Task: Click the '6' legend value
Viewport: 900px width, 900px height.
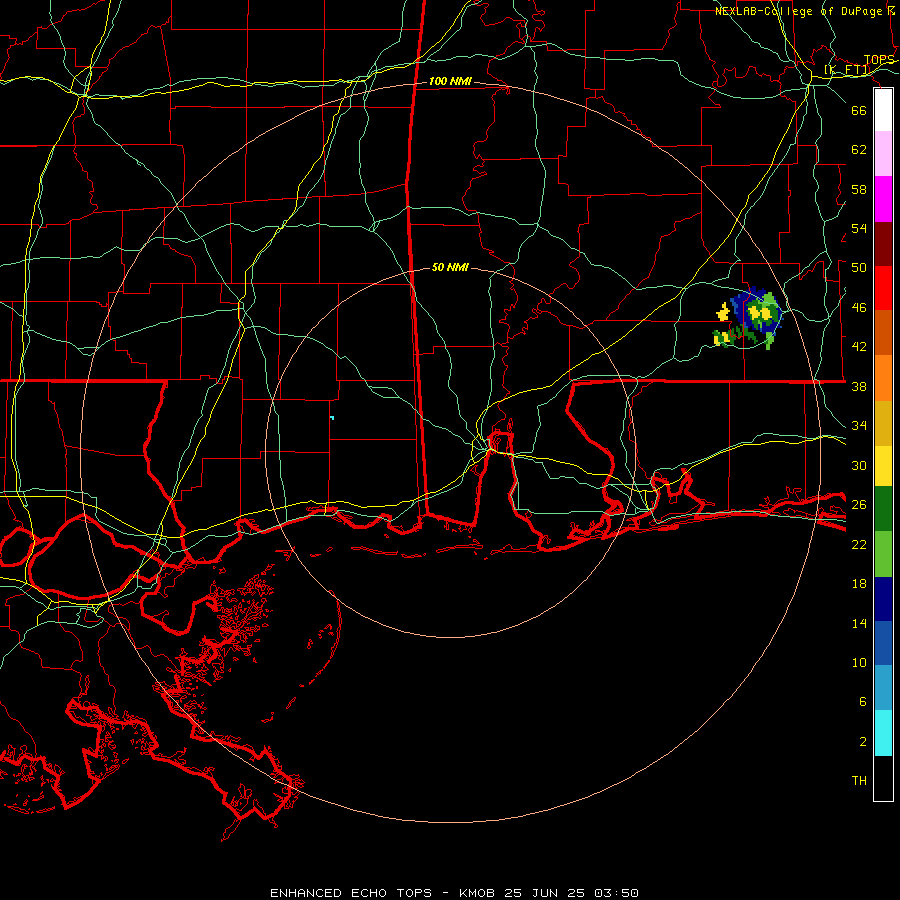Action: pyautogui.click(x=862, y=701)
